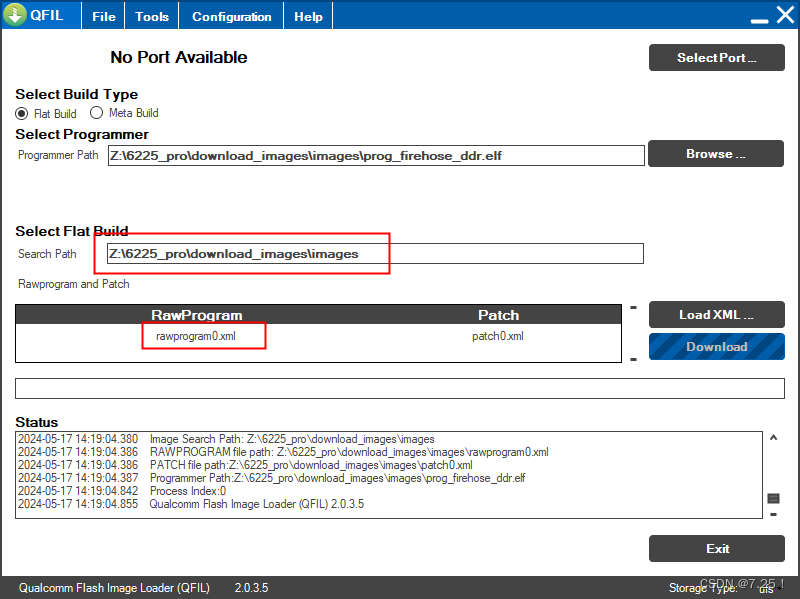
Task: Click the Exit button
Action: coord(716,548)
